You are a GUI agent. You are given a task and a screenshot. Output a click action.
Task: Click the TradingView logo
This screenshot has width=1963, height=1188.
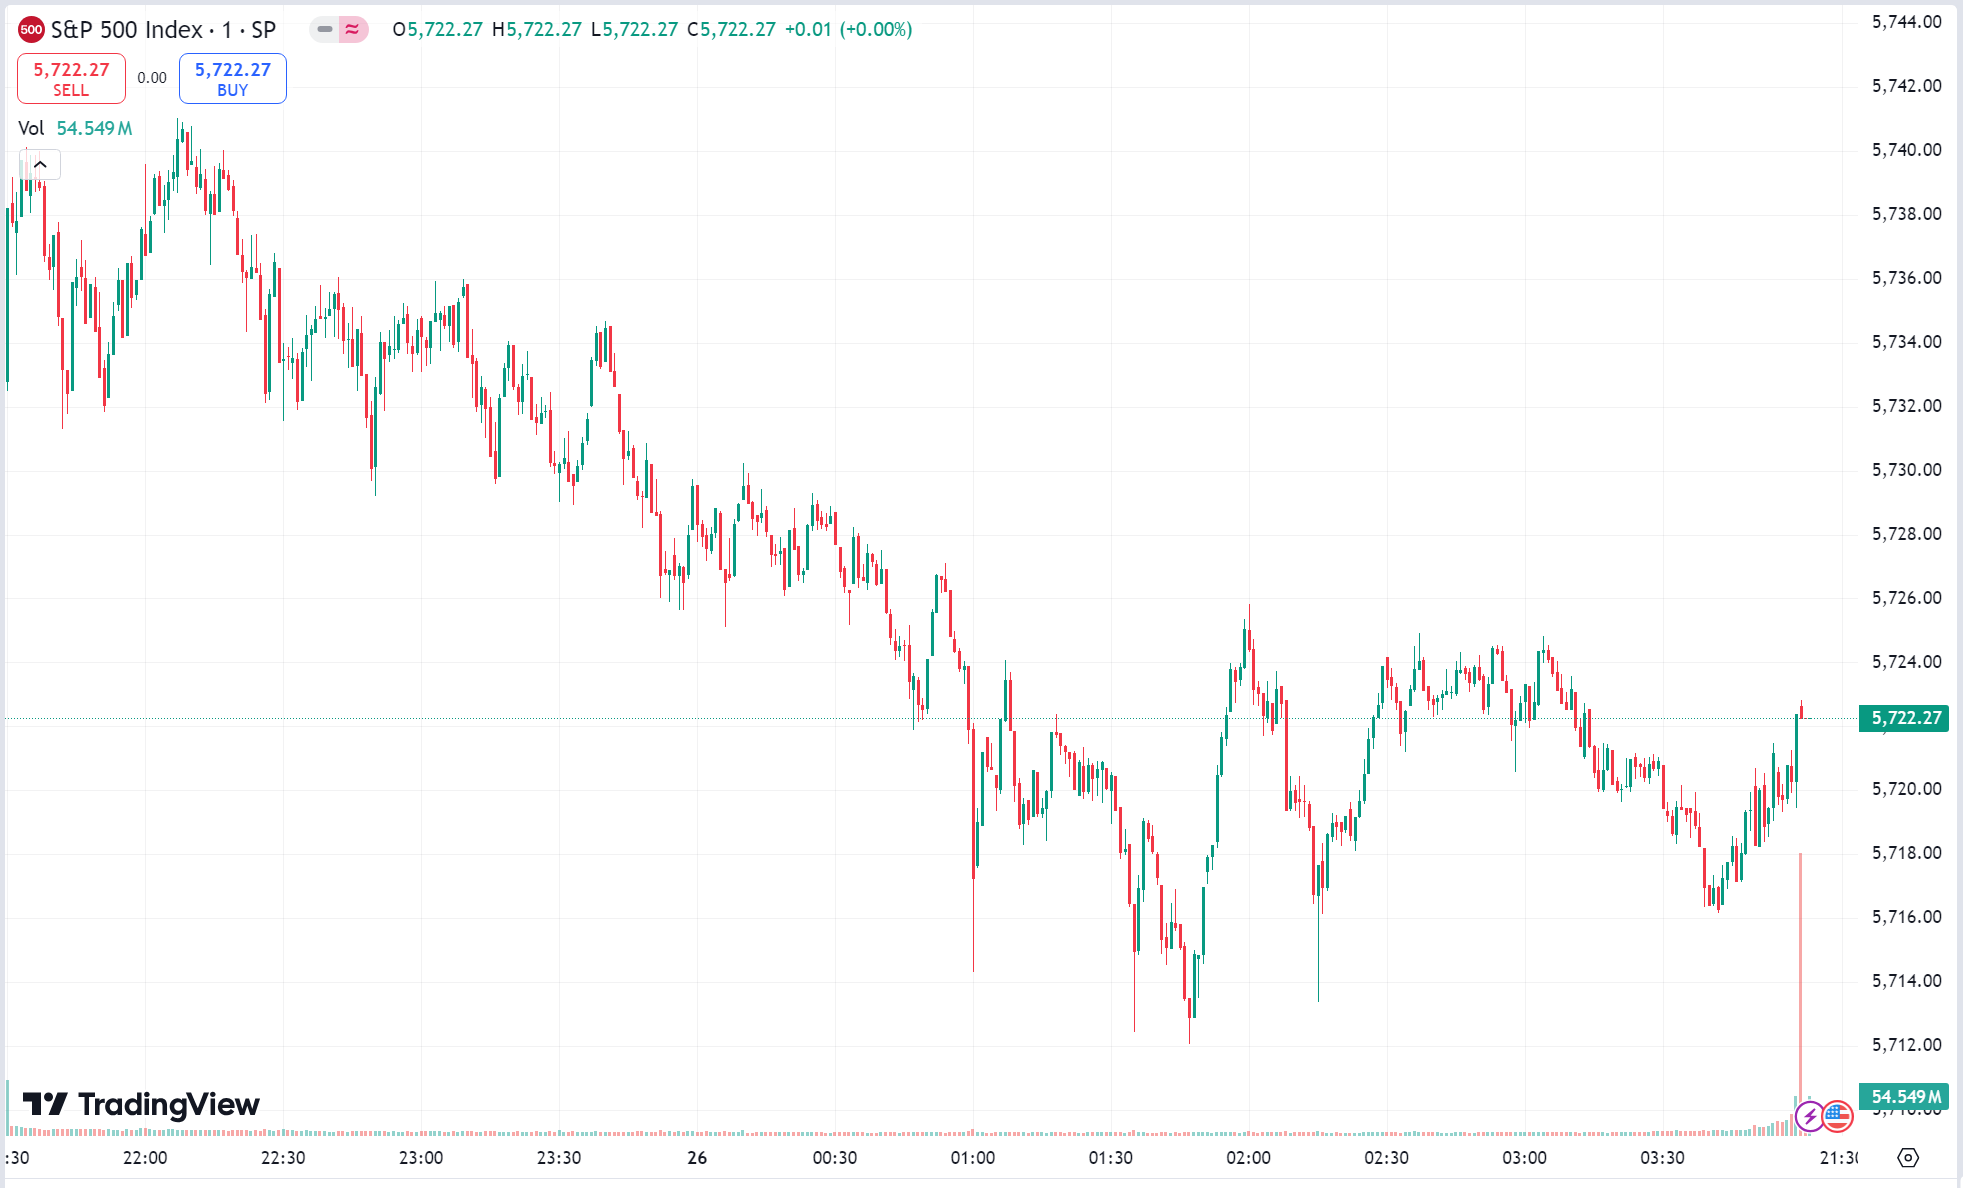pyautogui.click(x=141, y=1104)
